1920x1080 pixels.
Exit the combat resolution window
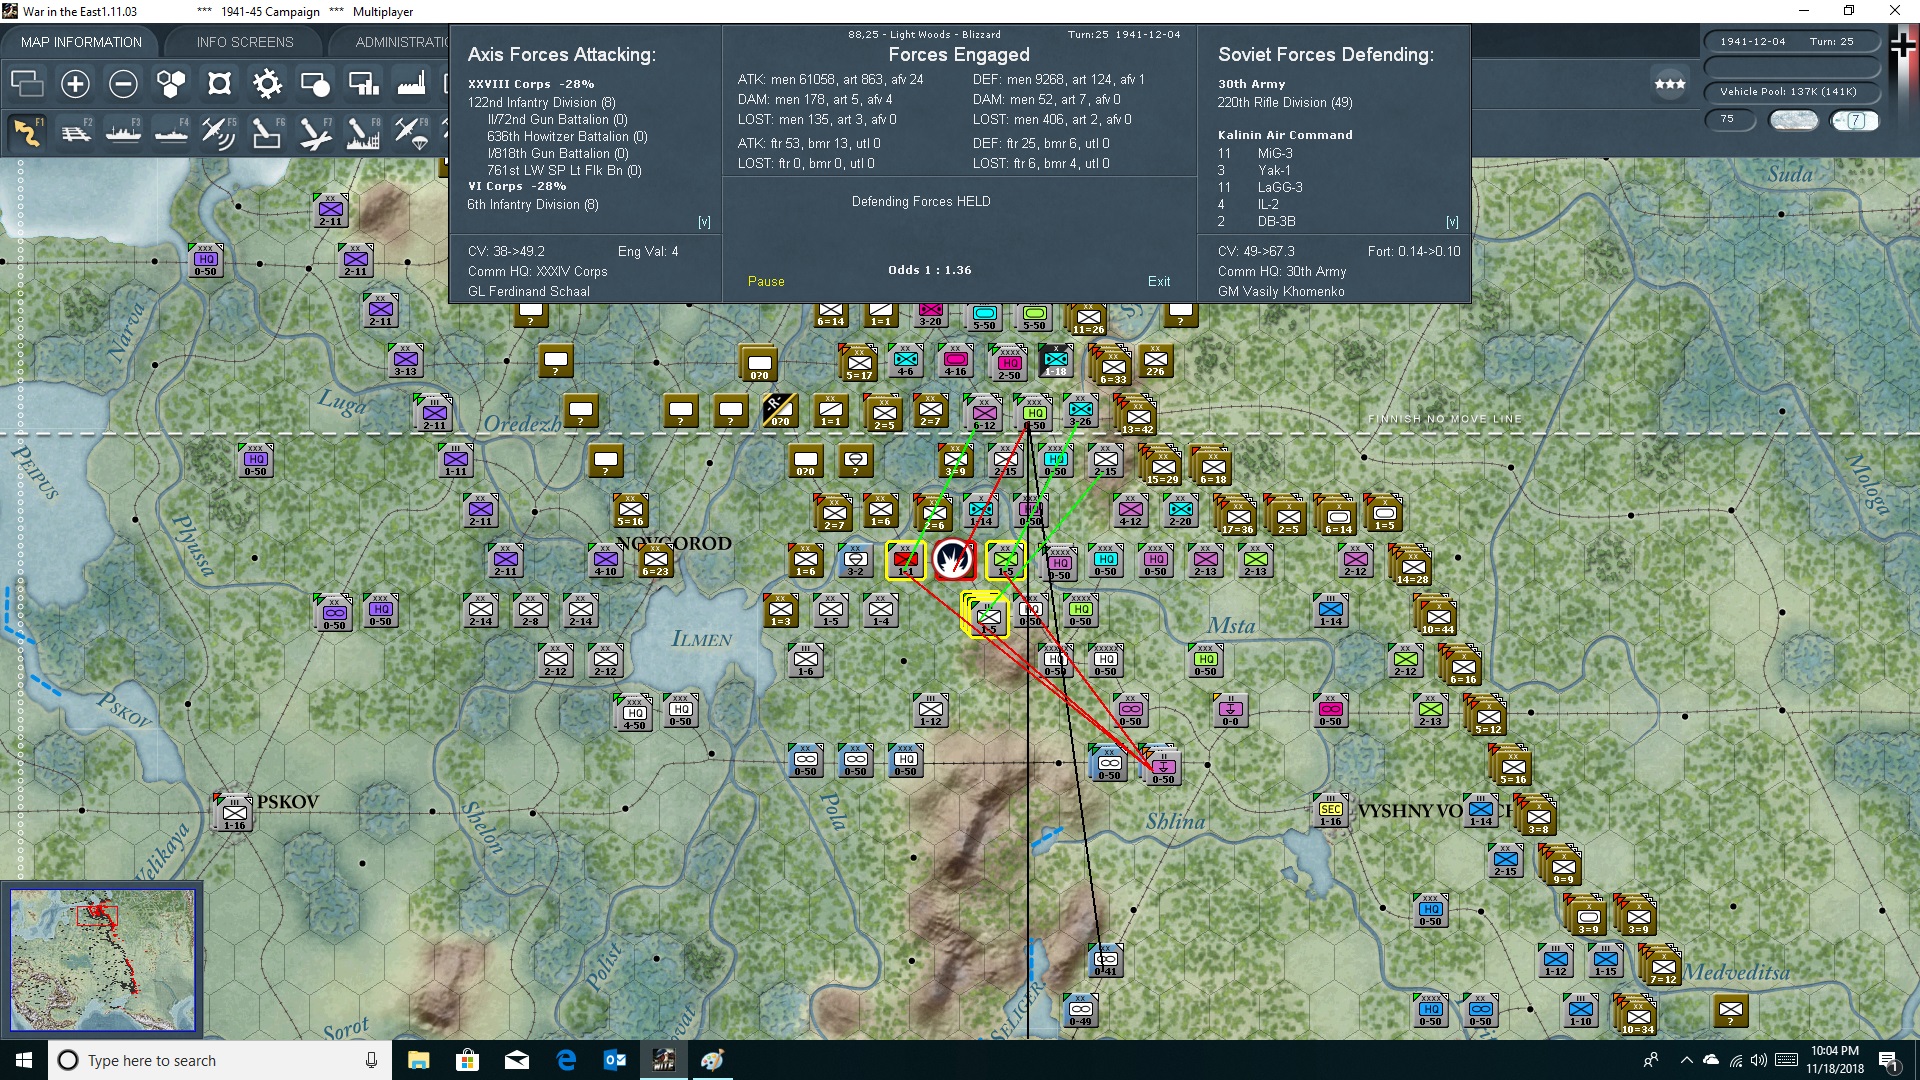pyautogui.click(x=1159, y=282)
